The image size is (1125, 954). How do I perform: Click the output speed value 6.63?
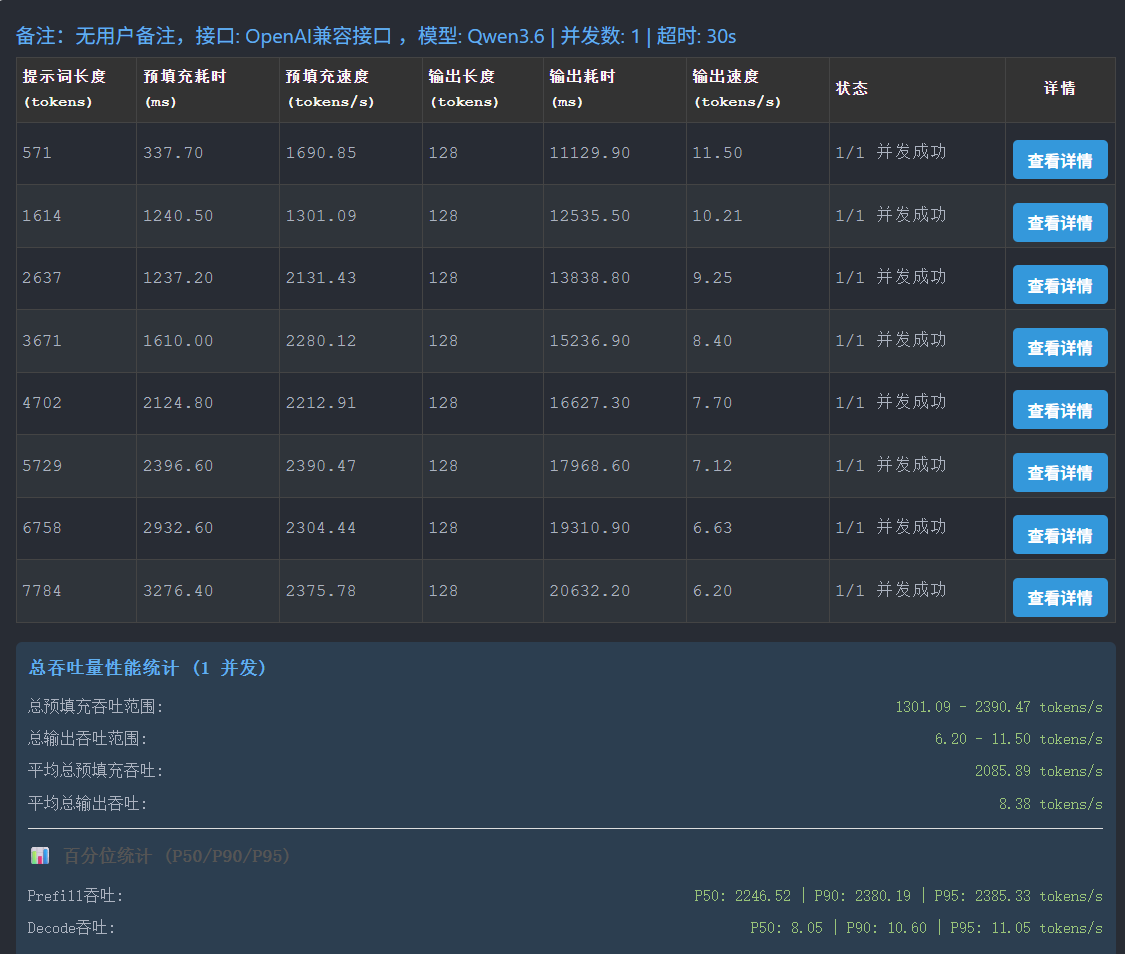712,527
